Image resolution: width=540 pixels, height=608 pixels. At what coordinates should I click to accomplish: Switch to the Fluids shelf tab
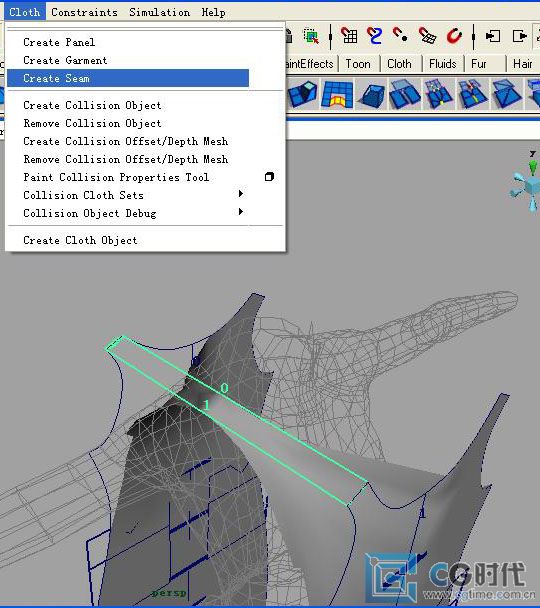click(443, 64)
